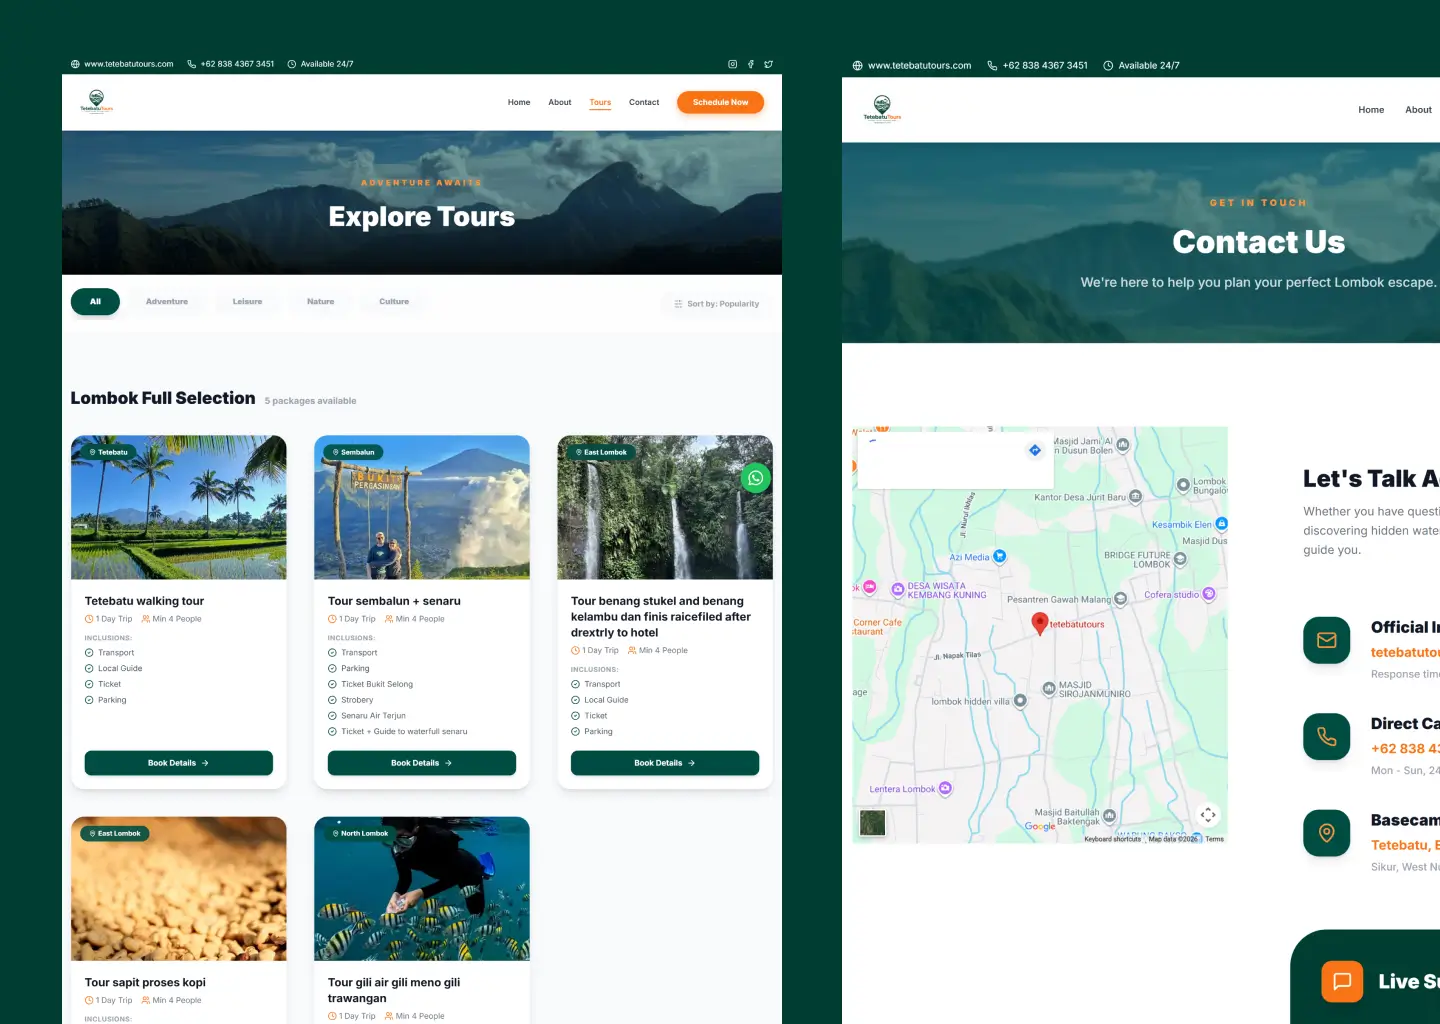Switch map to satellite layer thumbnail

point(873,823)
